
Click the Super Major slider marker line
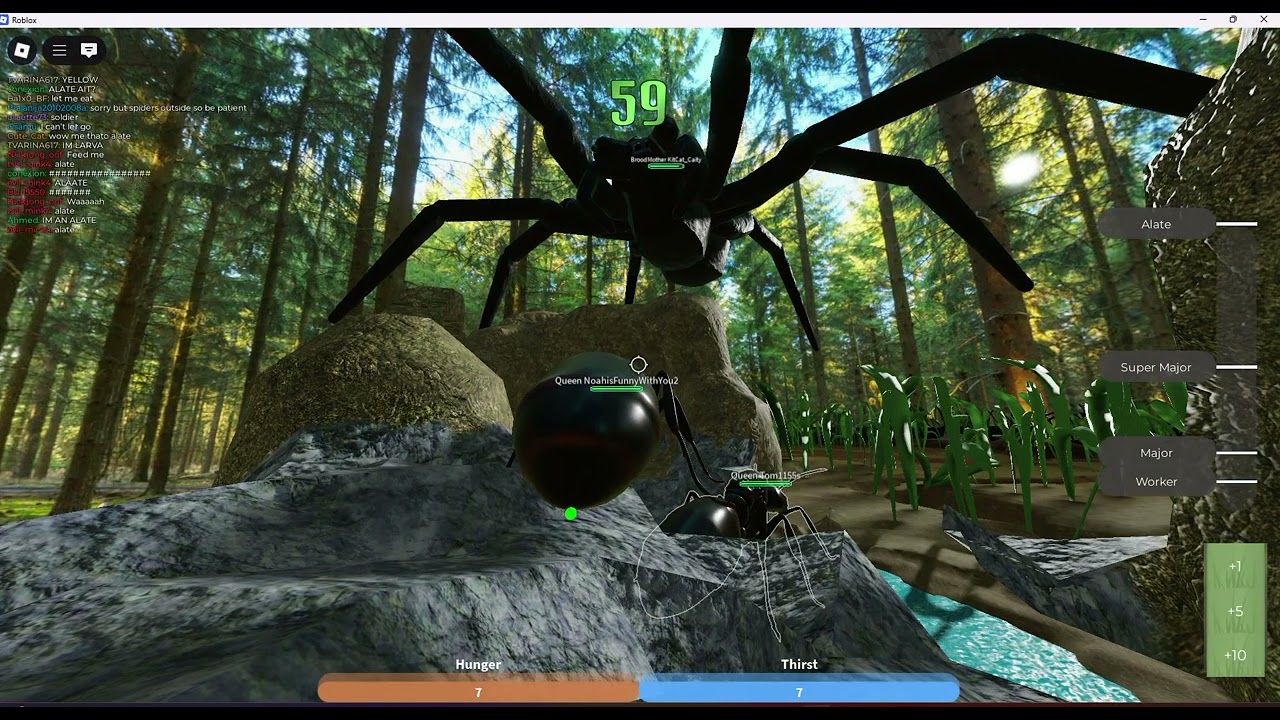click(x=1237, y=367)
